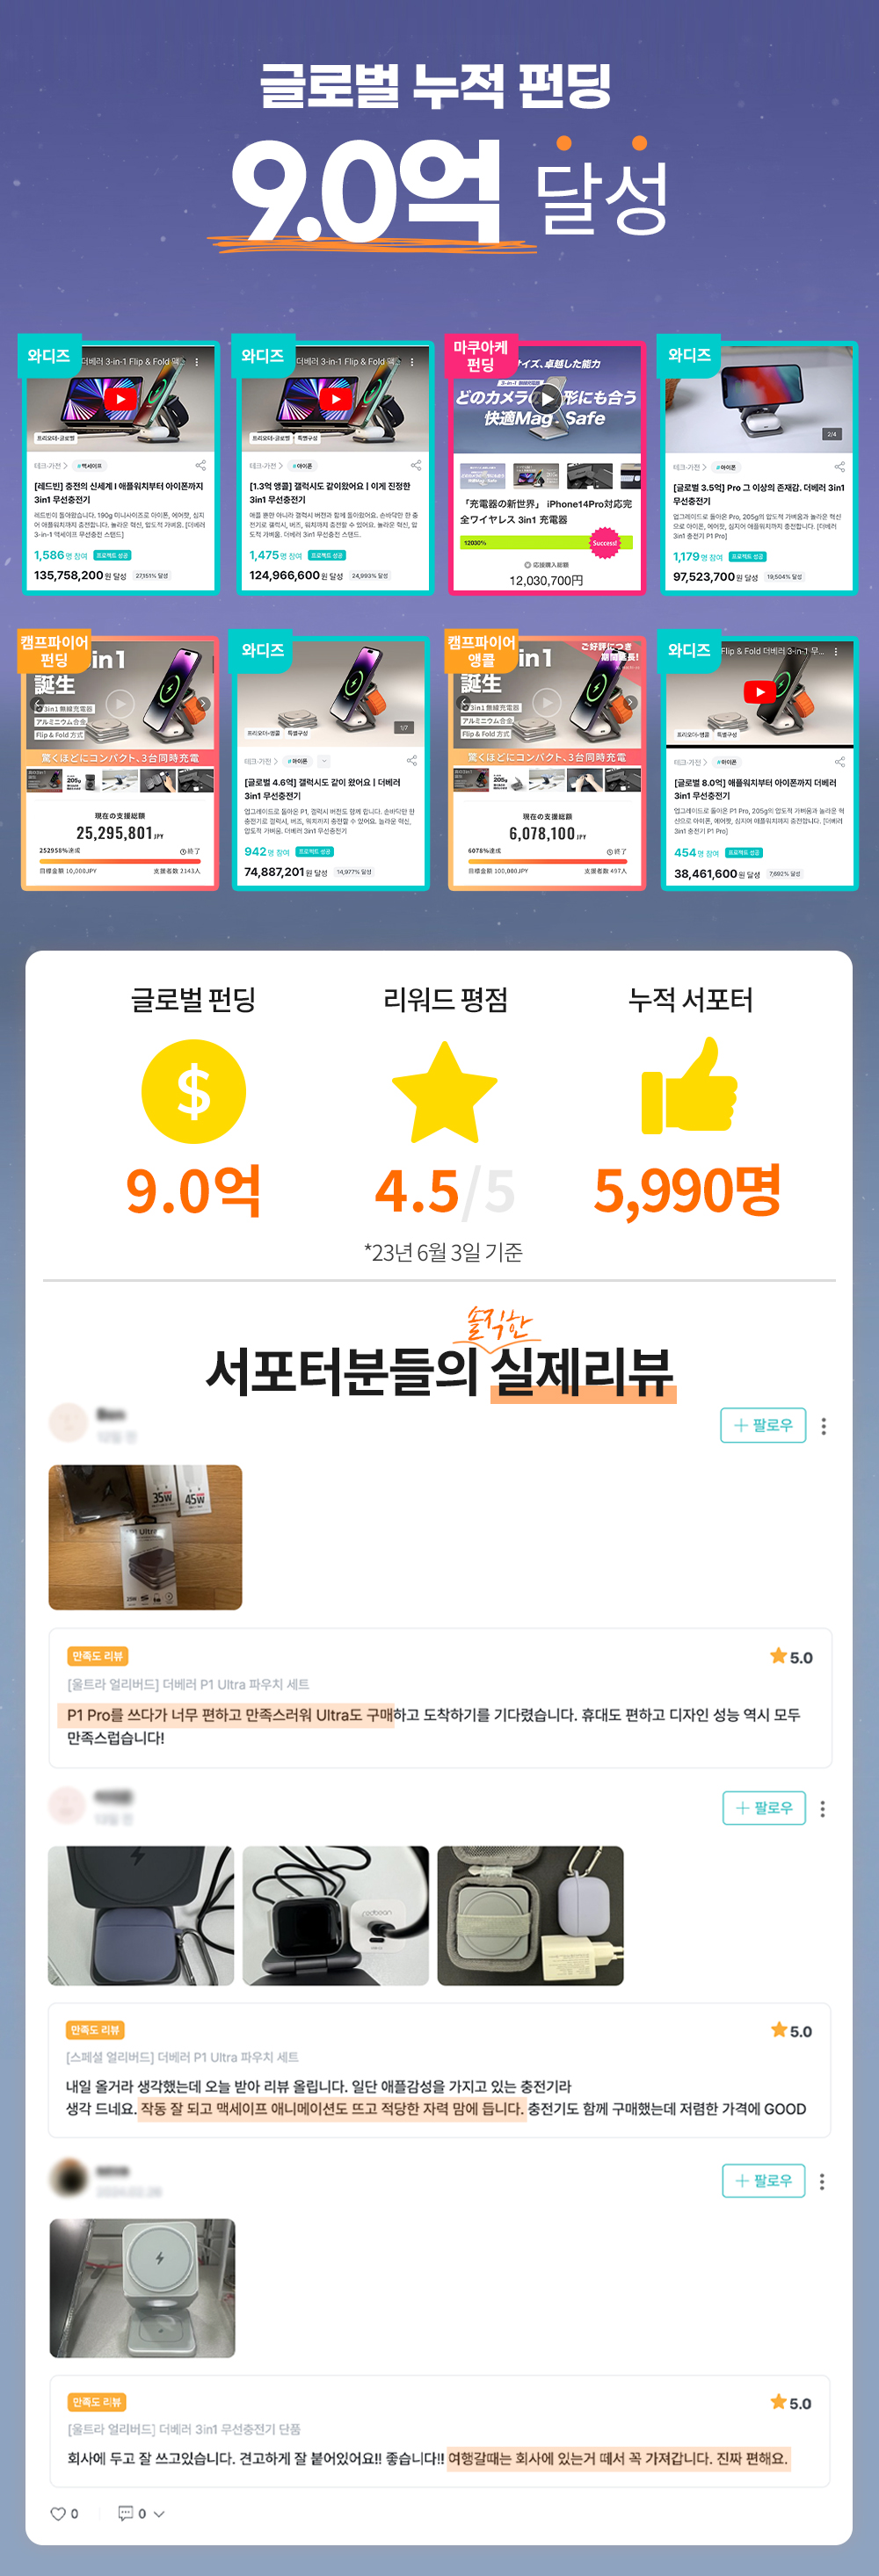Image resolution: width=879 pixels, height=2576 pixels.
Task: Click share icon on first Wadiz card
Action: [201, 465]
